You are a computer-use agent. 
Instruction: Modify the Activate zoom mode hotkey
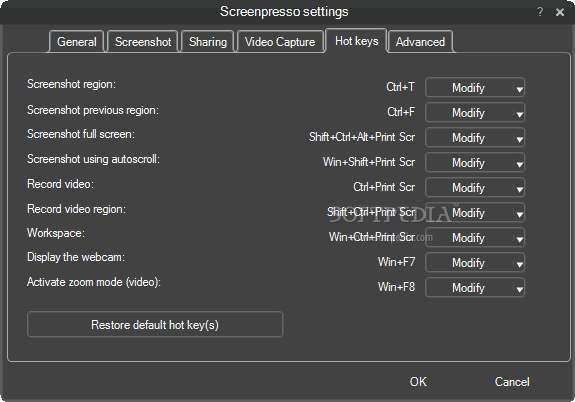click(470, 288)
